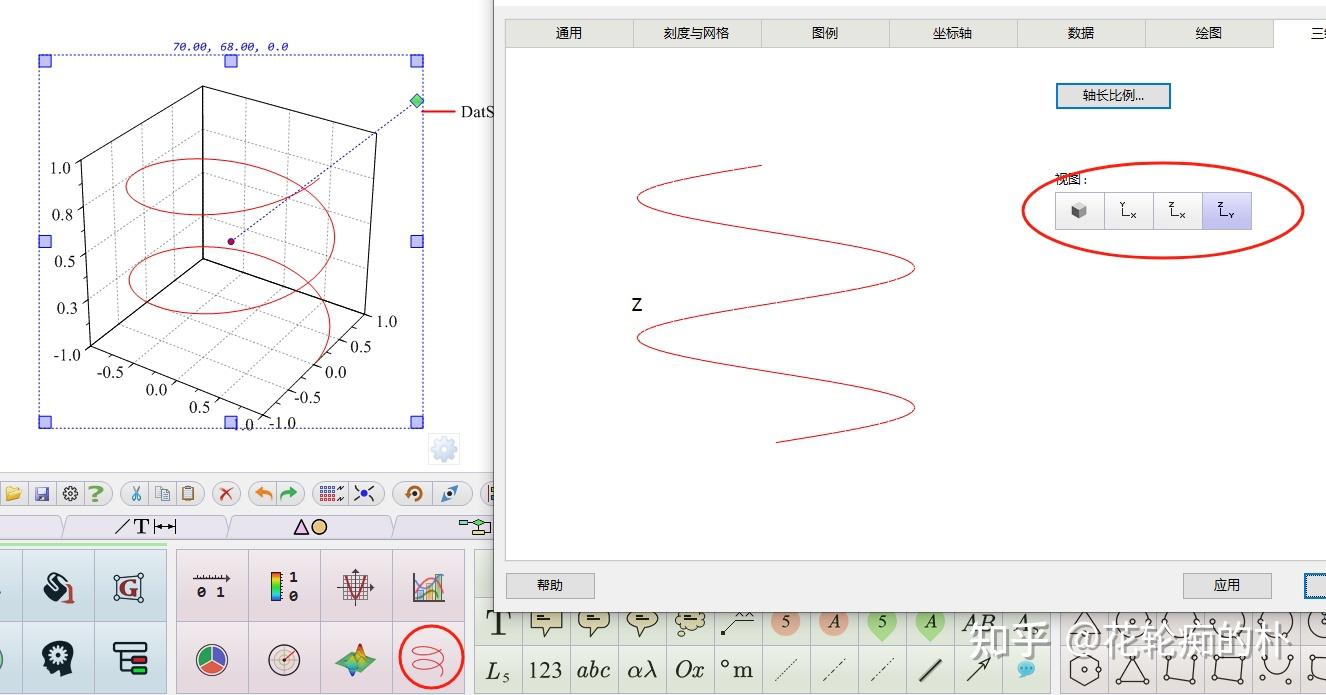The height and width of the screenshot is (695, 1326).
Task: Switch to the 数据 tab
Action: point(1081,32)
